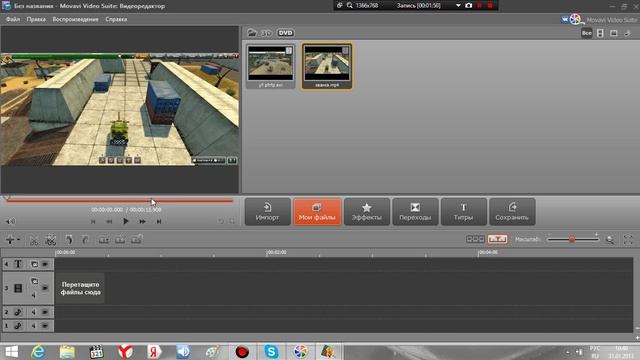Select the audio track 2 note icon

tap(18, 312)
